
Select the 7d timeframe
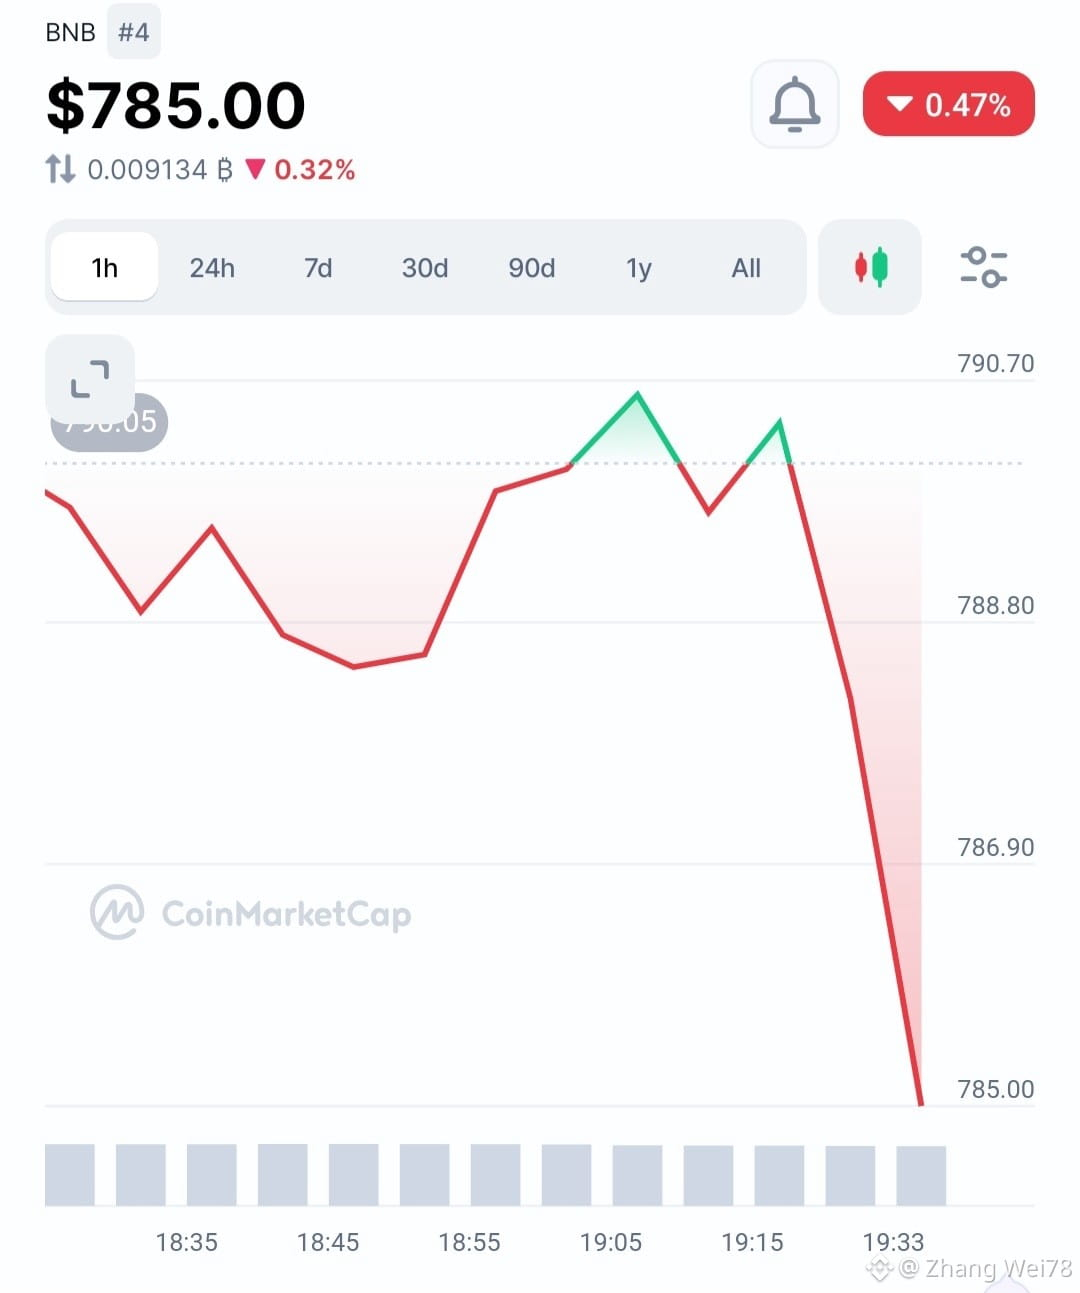[318, 268]
